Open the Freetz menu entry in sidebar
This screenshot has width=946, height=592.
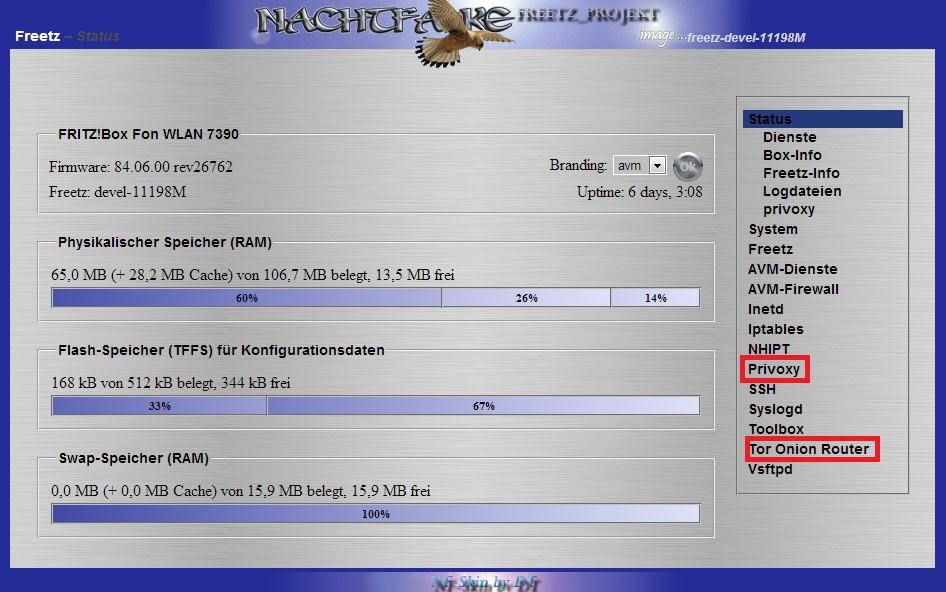point(770,249)
